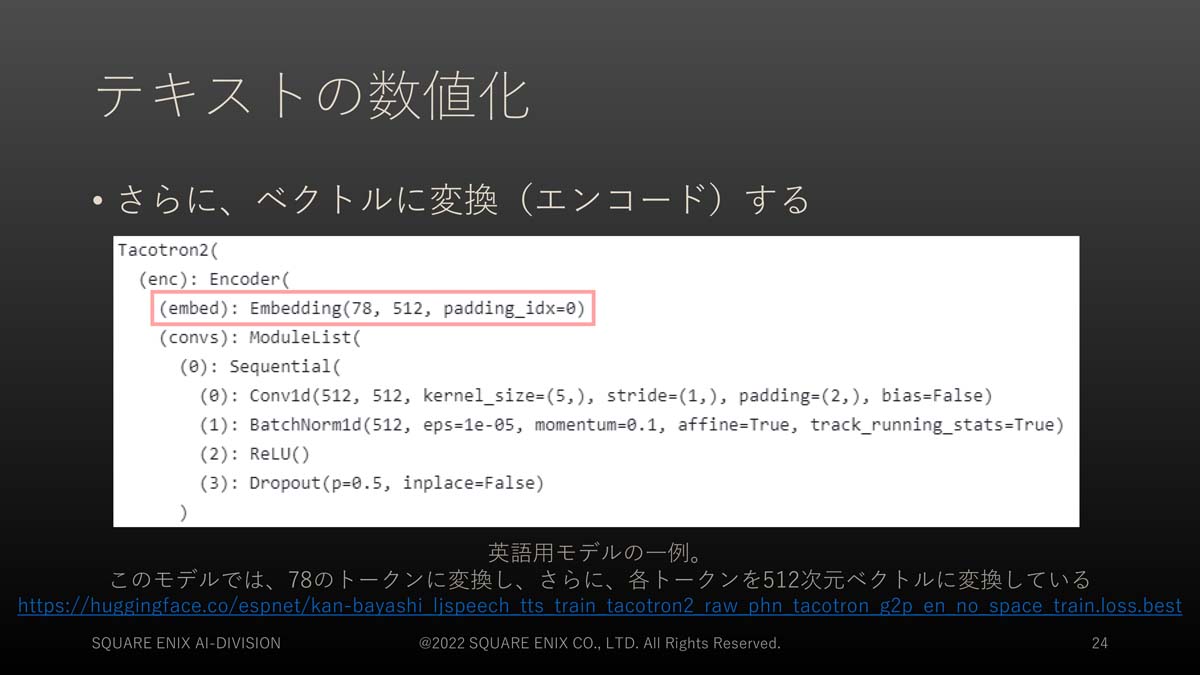The image size is (1200, 675).
Task: Click the (enc): Encoder( line
Action: [215, 279]
